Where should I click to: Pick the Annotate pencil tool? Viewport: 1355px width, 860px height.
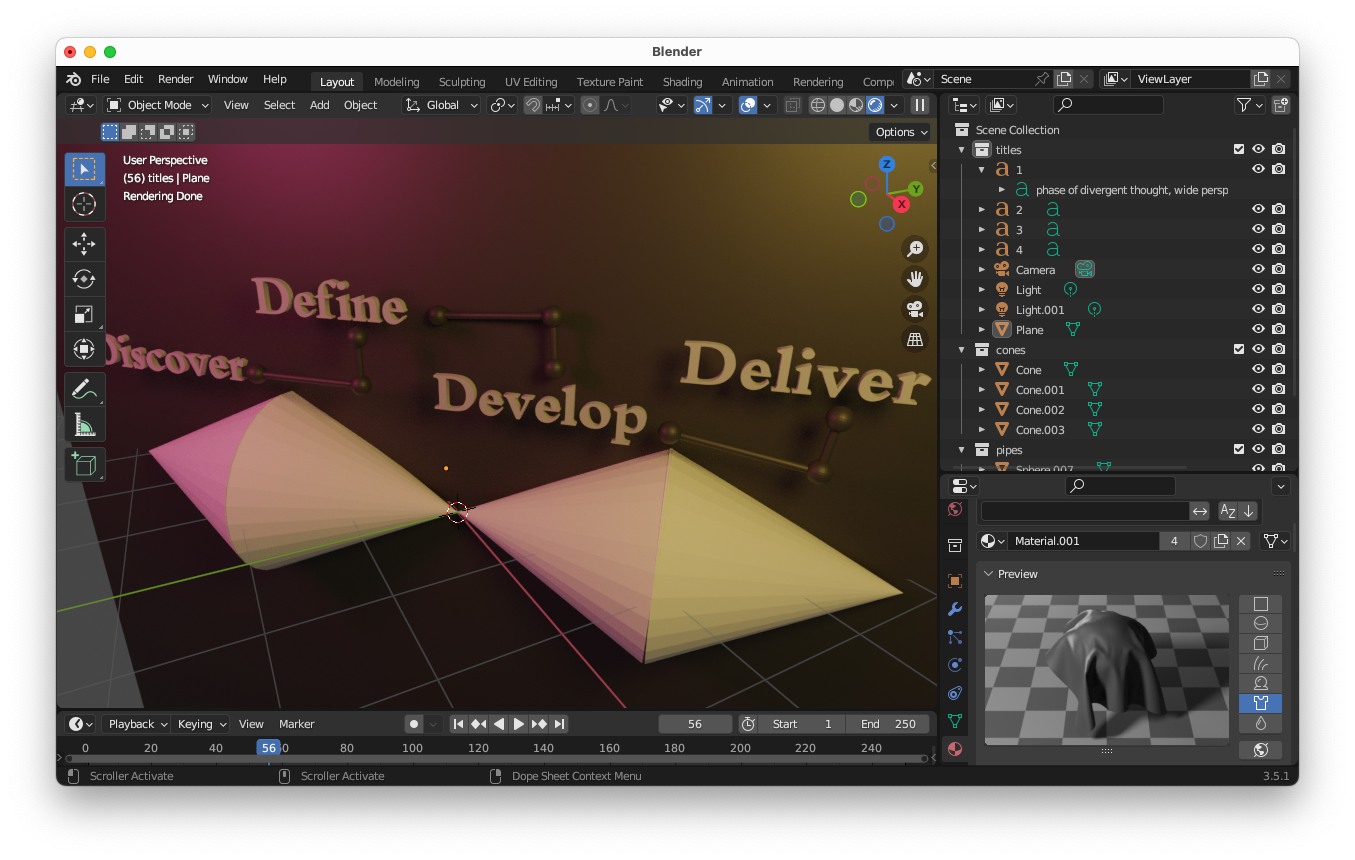coord(84,390)
